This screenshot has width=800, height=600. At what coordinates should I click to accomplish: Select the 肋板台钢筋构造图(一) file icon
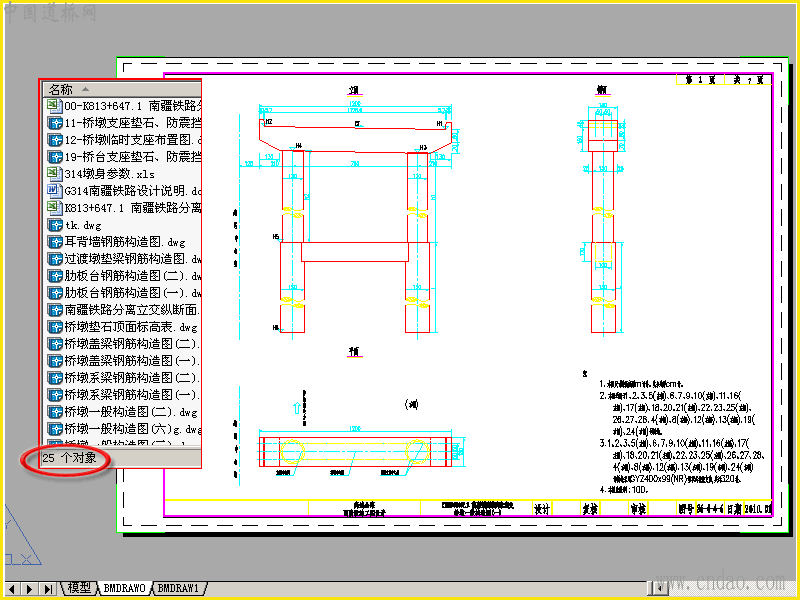point(55,293)
